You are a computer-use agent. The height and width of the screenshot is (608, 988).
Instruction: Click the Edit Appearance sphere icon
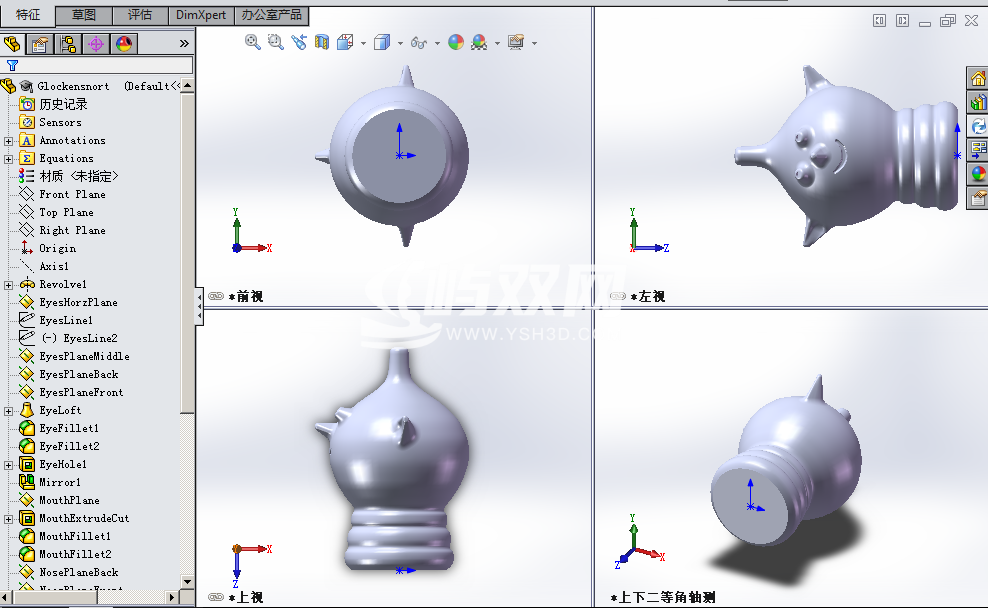(456, 42)
